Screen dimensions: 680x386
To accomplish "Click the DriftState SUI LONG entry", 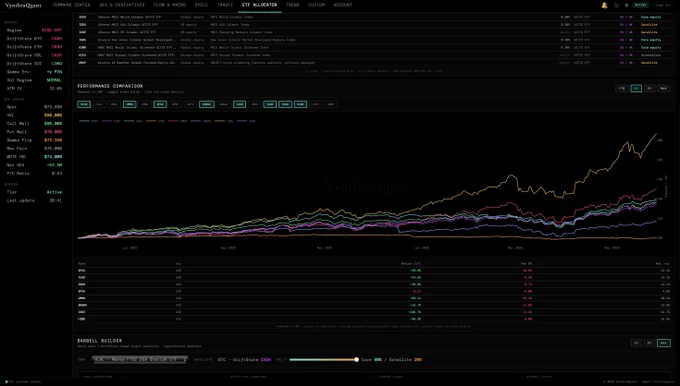I will point(34,63).
